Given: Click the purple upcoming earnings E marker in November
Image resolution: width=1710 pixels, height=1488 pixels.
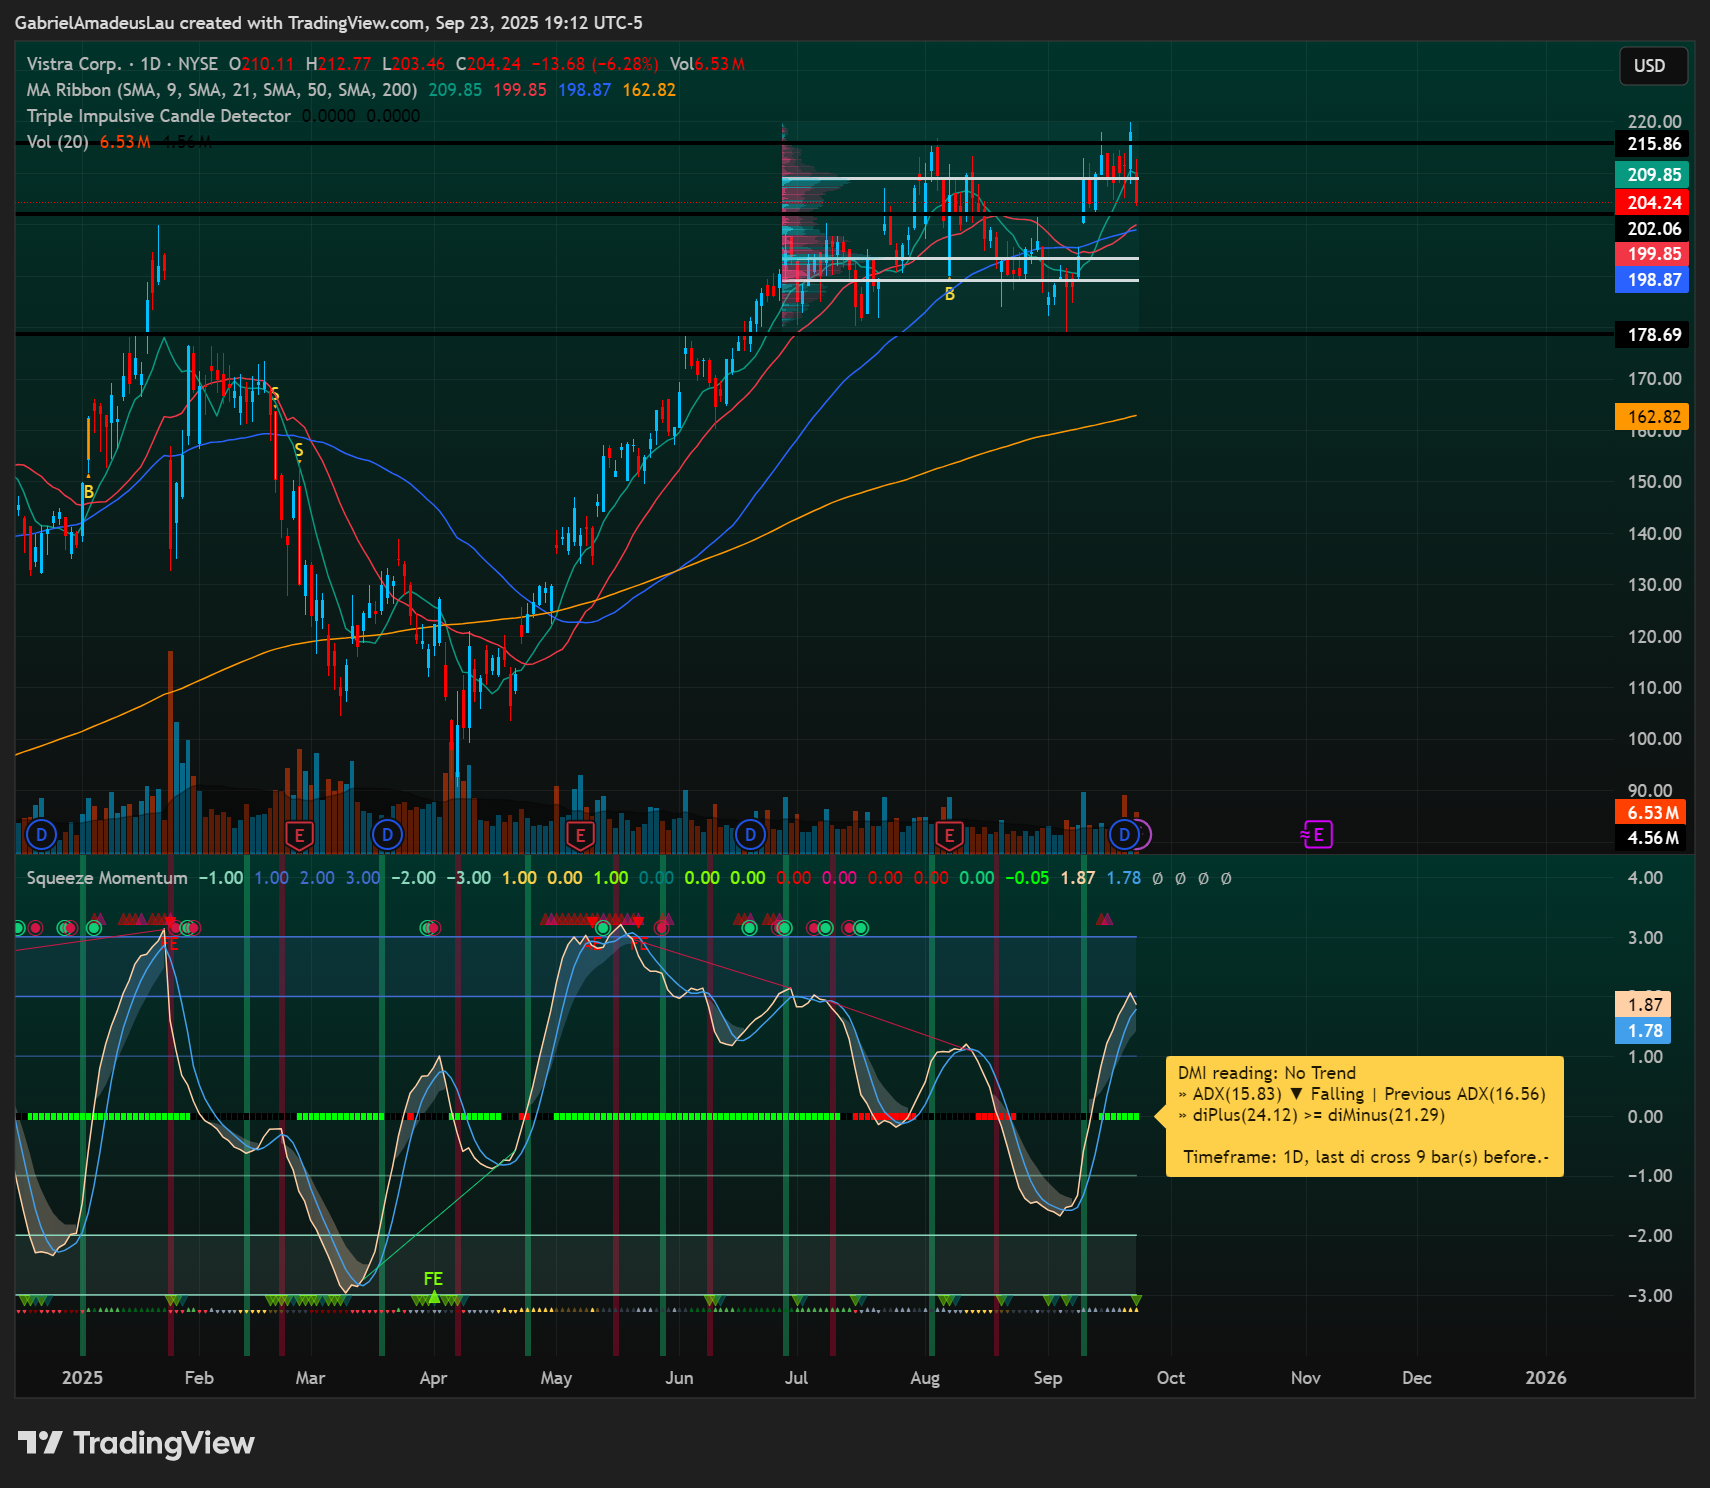Looking at the screenshot, I should click(x=1317, y=834).
